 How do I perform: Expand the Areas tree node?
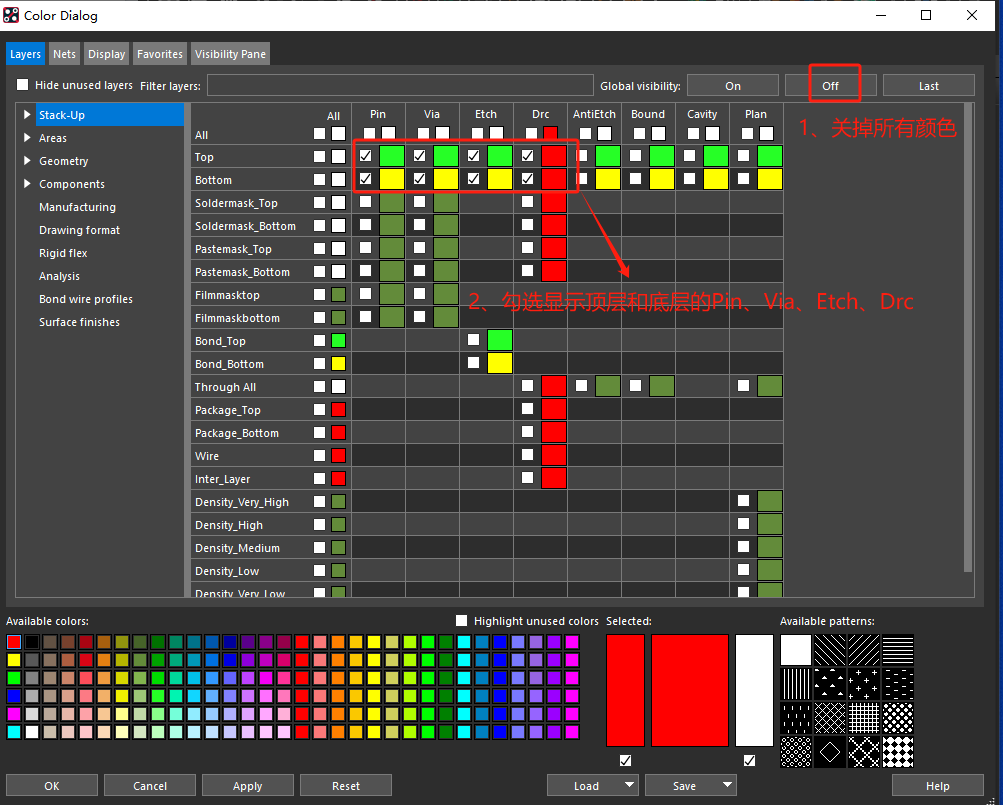click(27, 138)
